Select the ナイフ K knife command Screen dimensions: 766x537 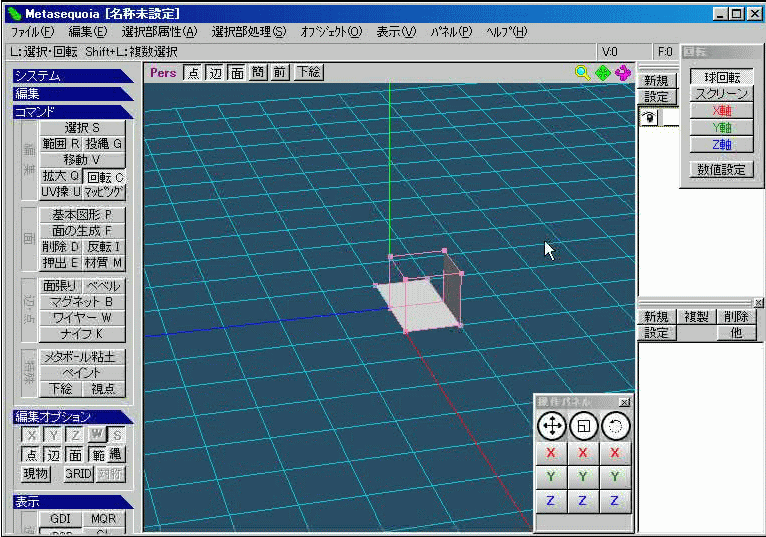(x=82, y=334)
